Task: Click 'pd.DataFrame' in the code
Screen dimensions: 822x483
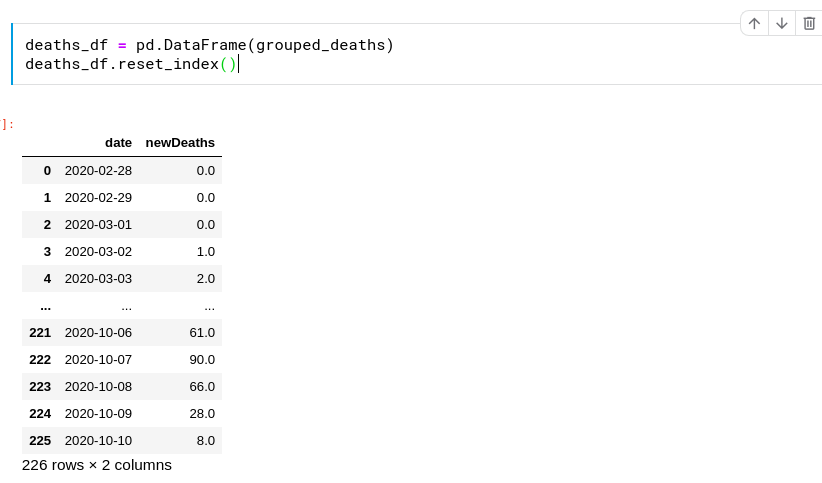Action: pyautogui.click(x=191, y=45)
